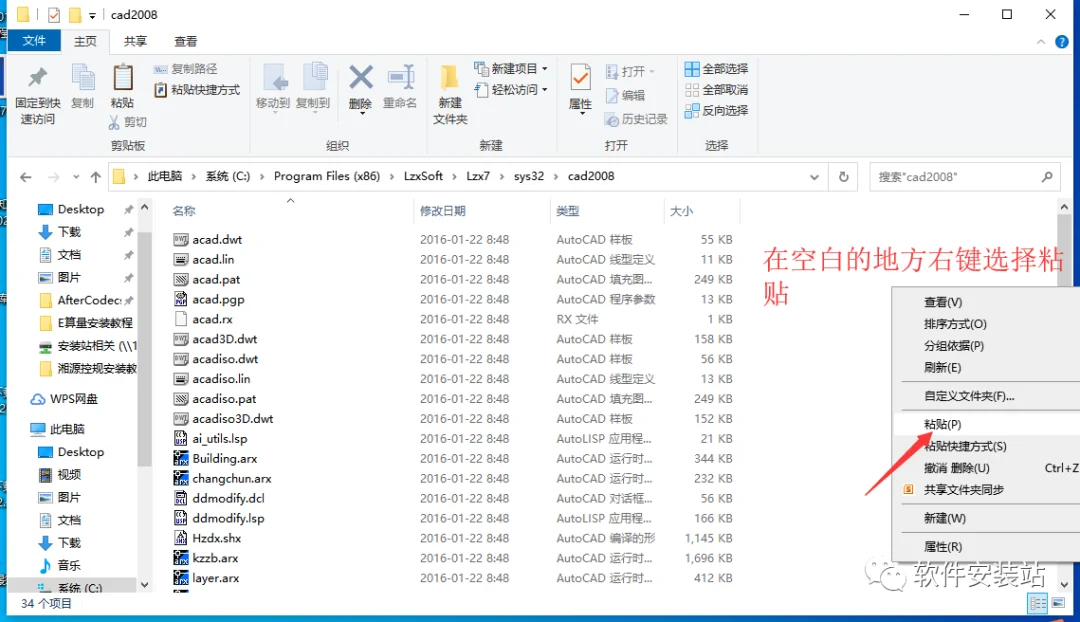Screen dimensions: 1080x622
Task: Choose Refresh (刷新(E)) in context menu
Action: click(x=942, y=367)
